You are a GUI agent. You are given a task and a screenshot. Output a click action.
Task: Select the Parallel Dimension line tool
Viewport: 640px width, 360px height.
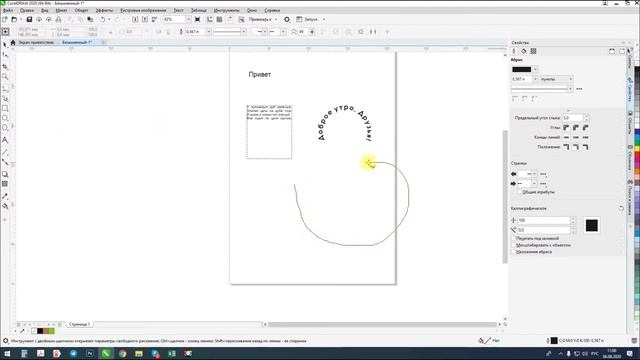pyautogui.click(x=5, y=152)
